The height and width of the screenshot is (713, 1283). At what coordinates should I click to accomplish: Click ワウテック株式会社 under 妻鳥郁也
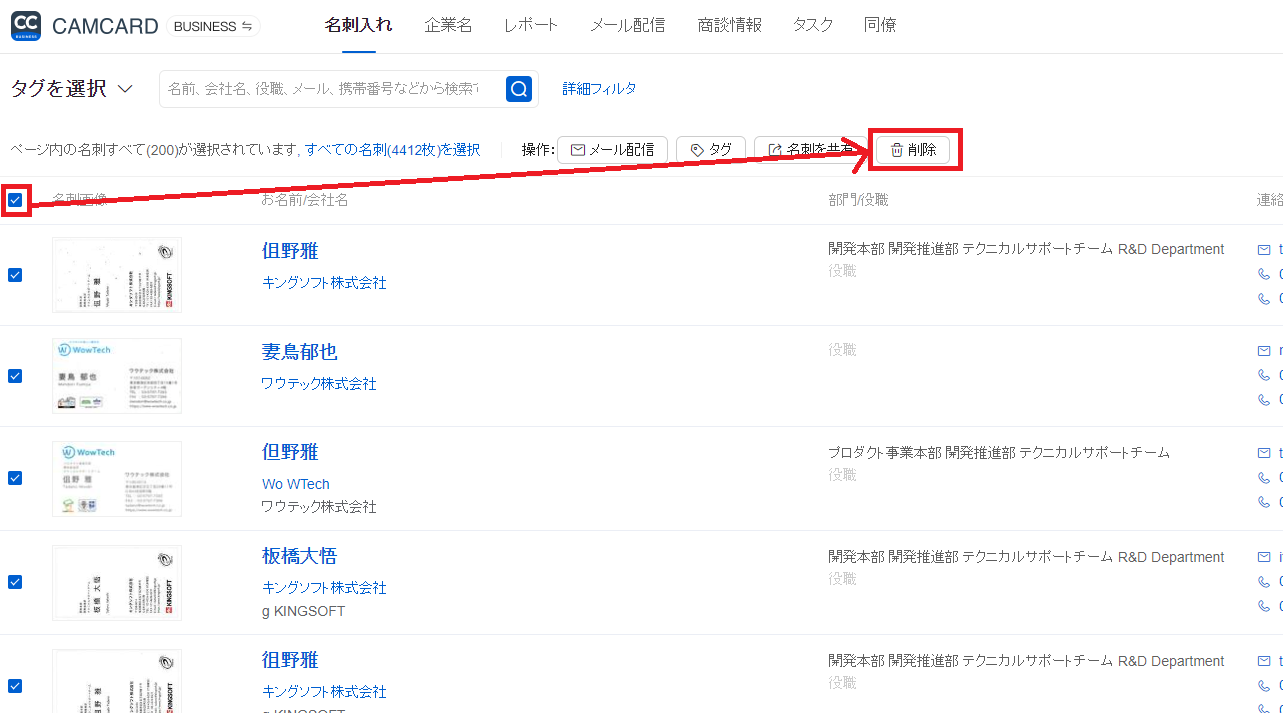(x=319, y=384)
